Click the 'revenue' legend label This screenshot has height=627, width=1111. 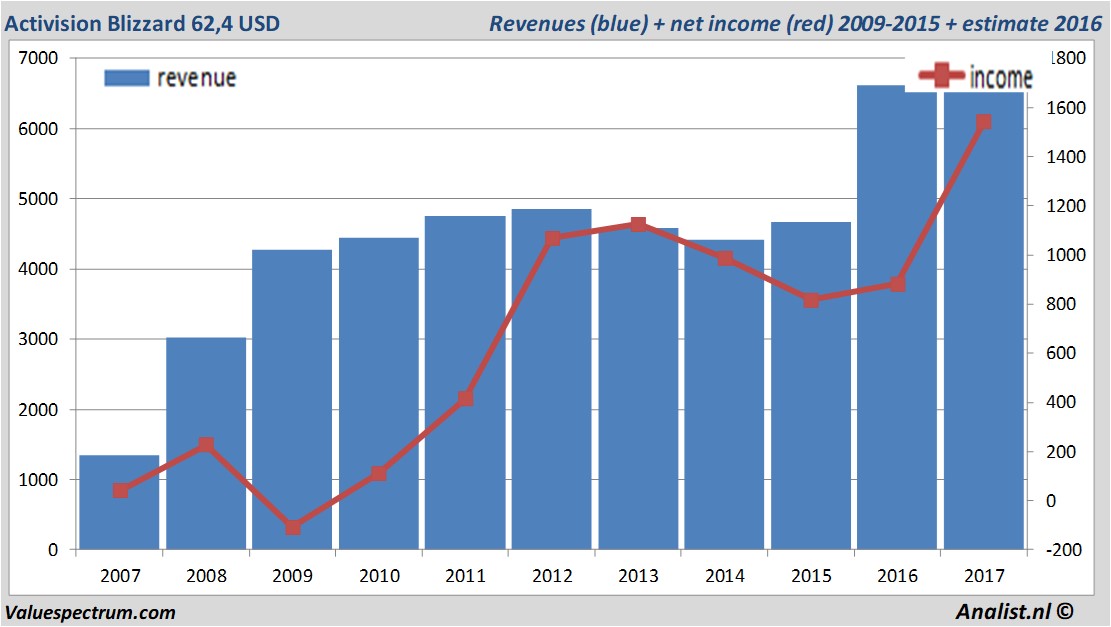196,78
